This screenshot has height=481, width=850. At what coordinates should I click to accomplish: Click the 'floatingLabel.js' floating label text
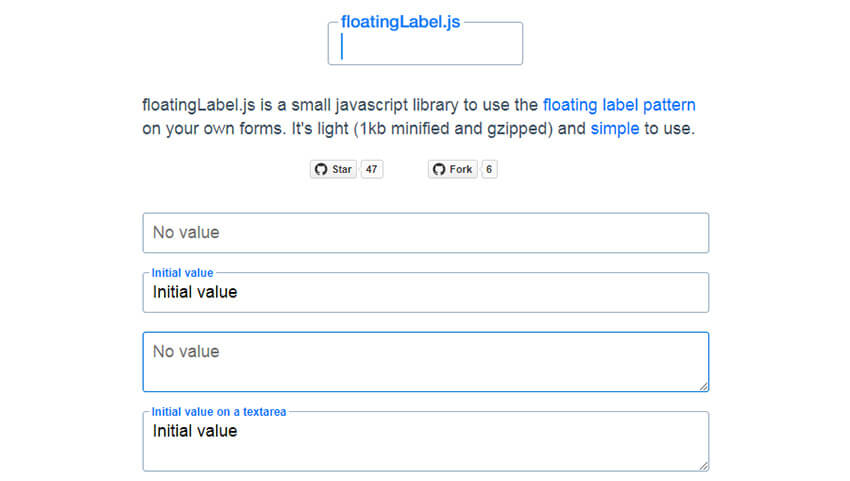tap(400, 22)
